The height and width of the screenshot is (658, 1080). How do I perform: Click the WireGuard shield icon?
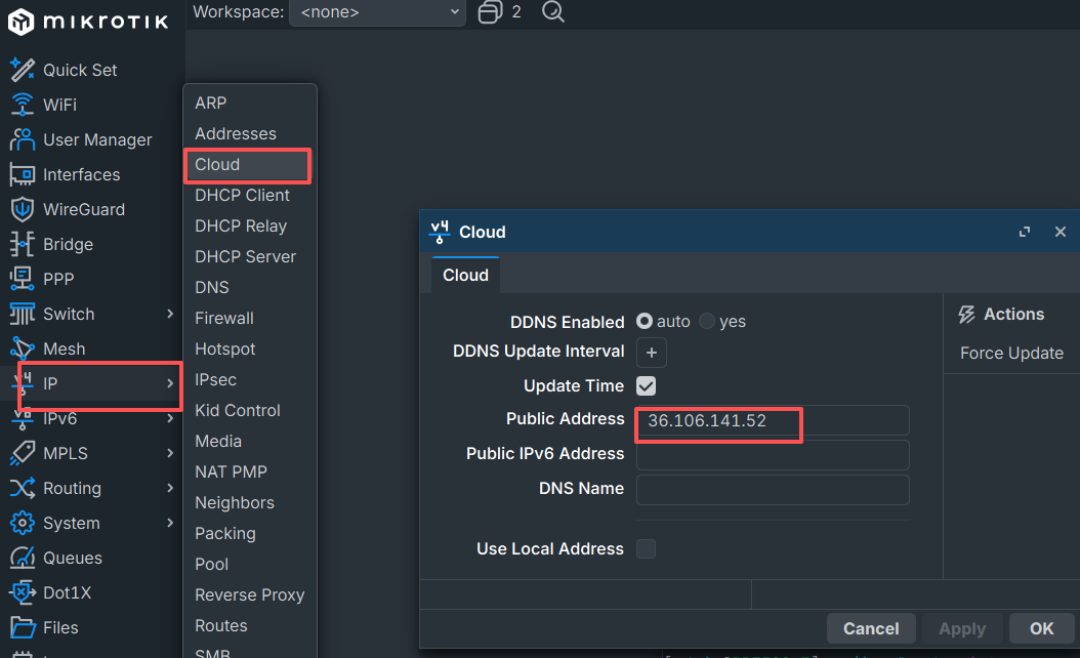point(22,209)
